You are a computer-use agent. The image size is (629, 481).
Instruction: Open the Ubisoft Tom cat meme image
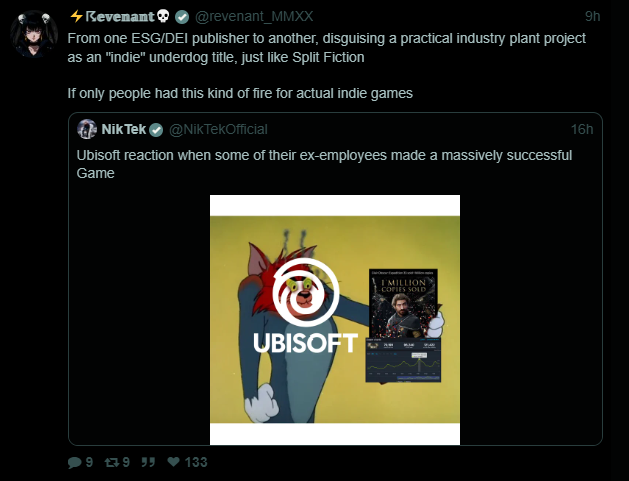coord(335,320)
